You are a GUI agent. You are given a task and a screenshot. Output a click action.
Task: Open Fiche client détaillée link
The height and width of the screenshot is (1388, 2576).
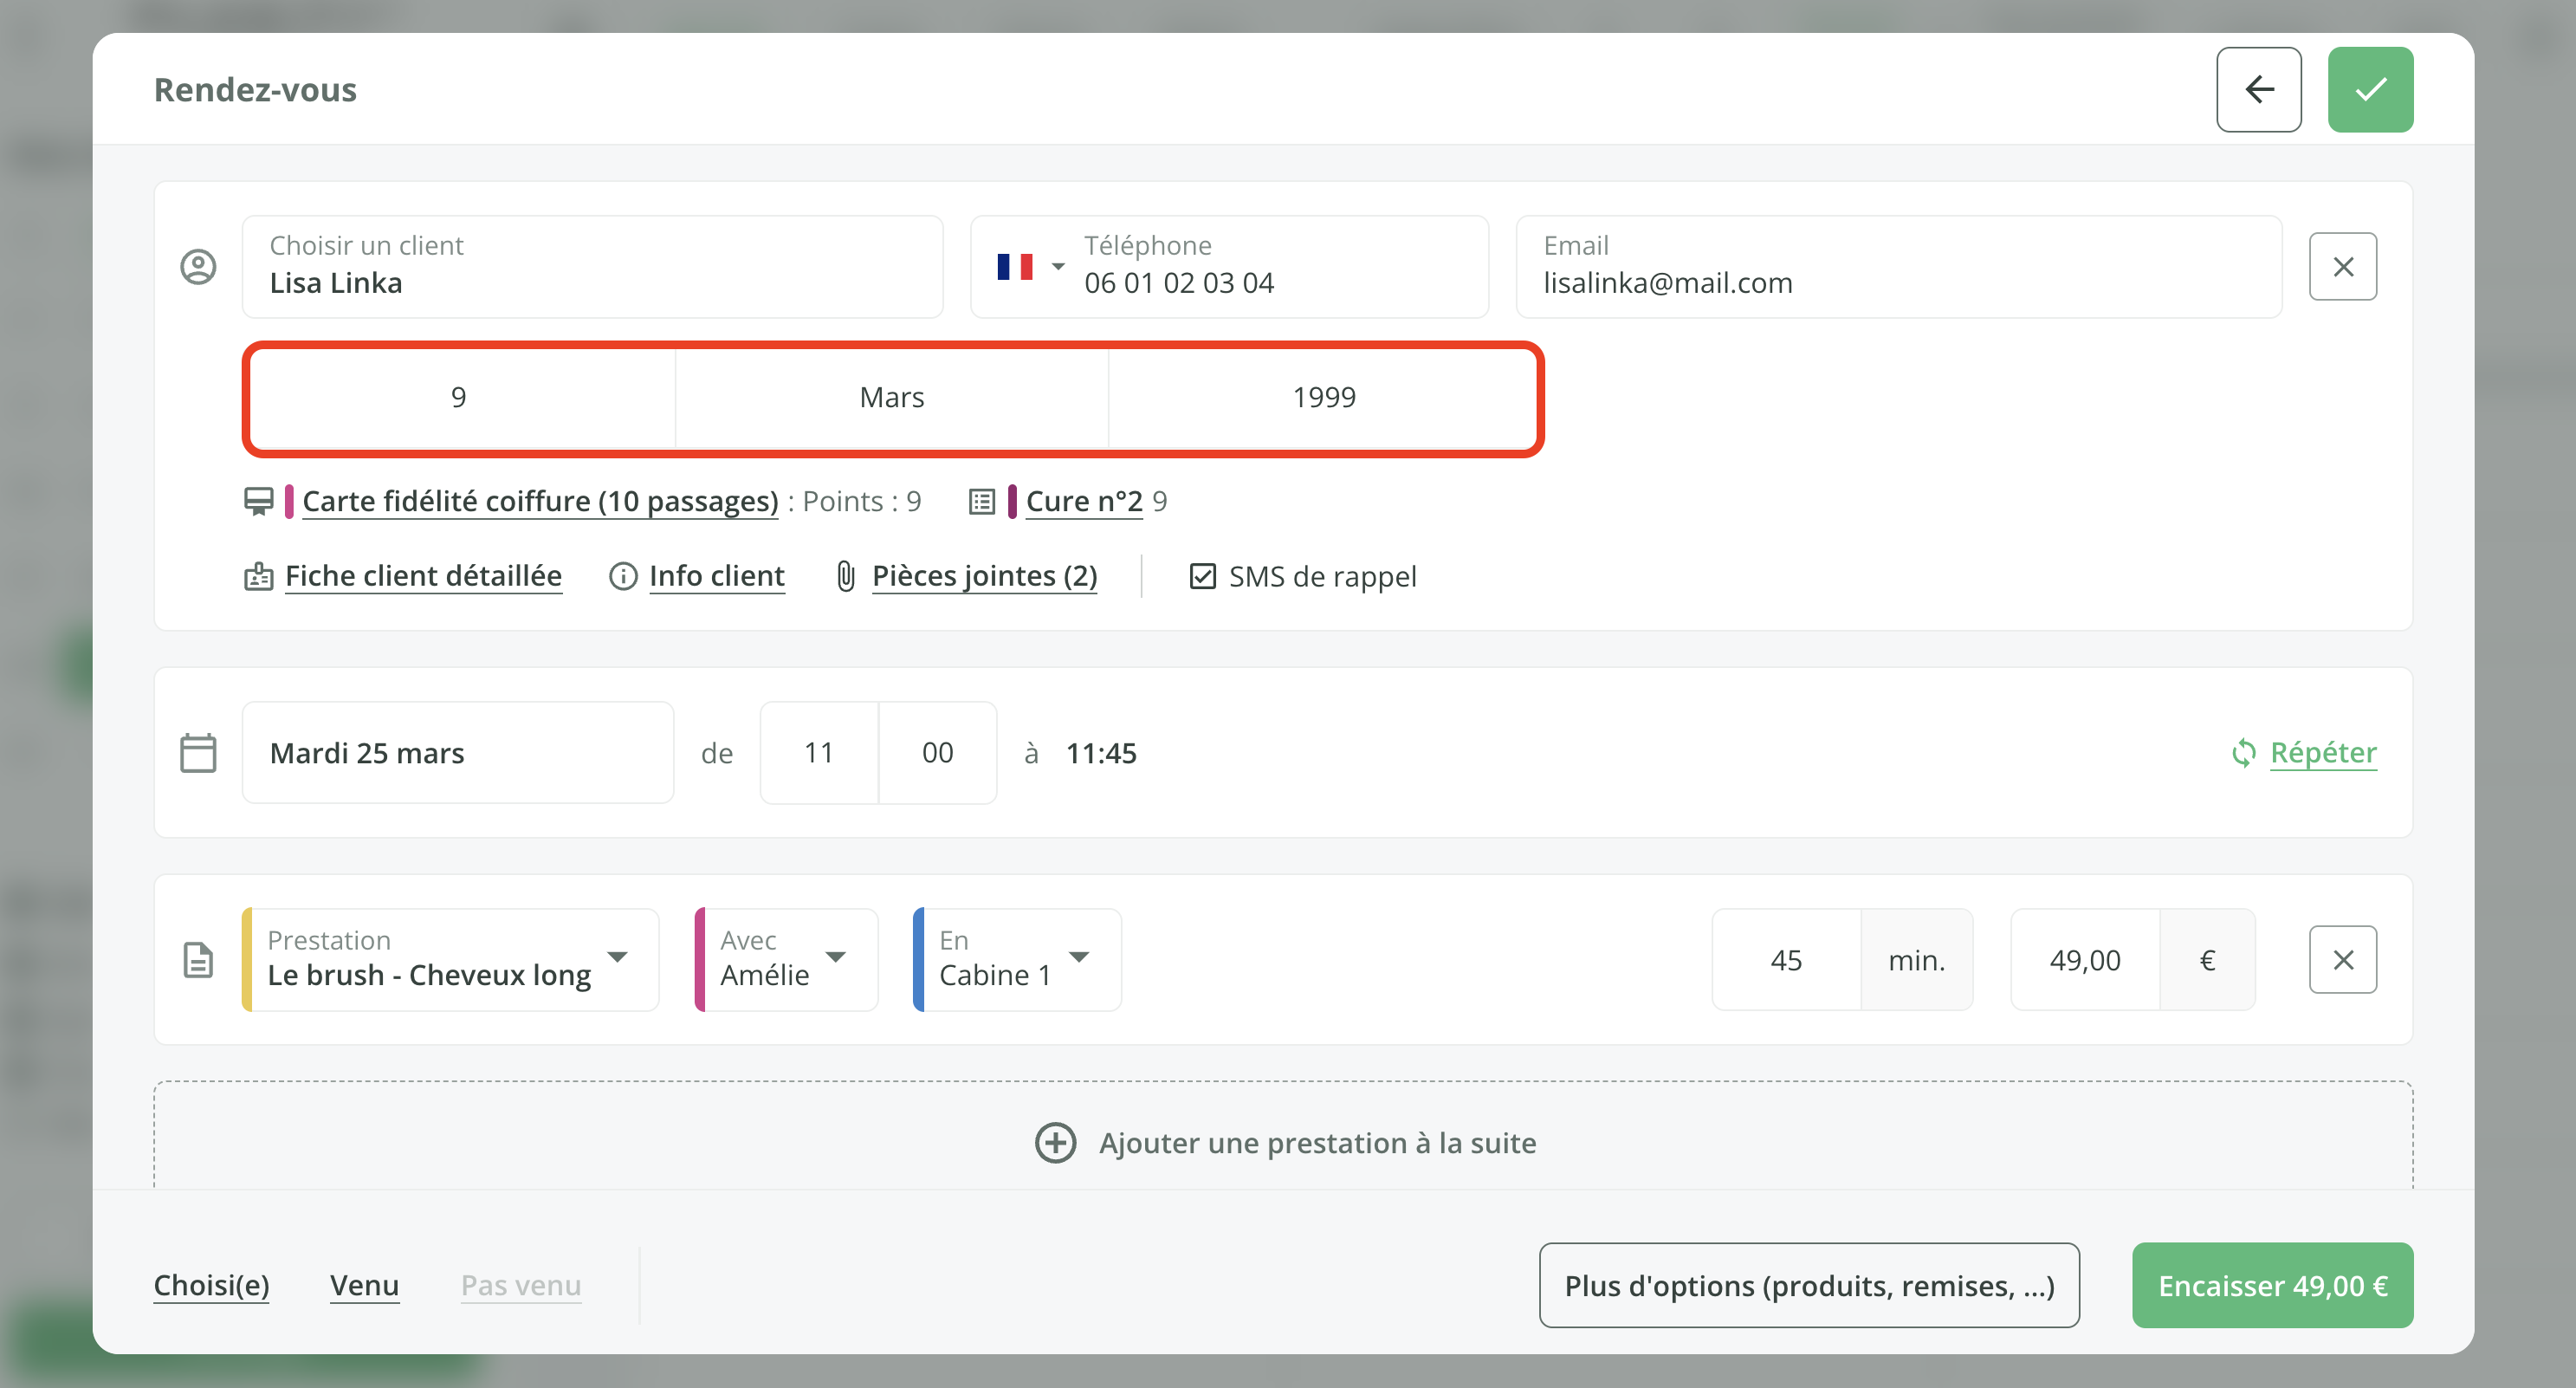[x=423, y=576]
